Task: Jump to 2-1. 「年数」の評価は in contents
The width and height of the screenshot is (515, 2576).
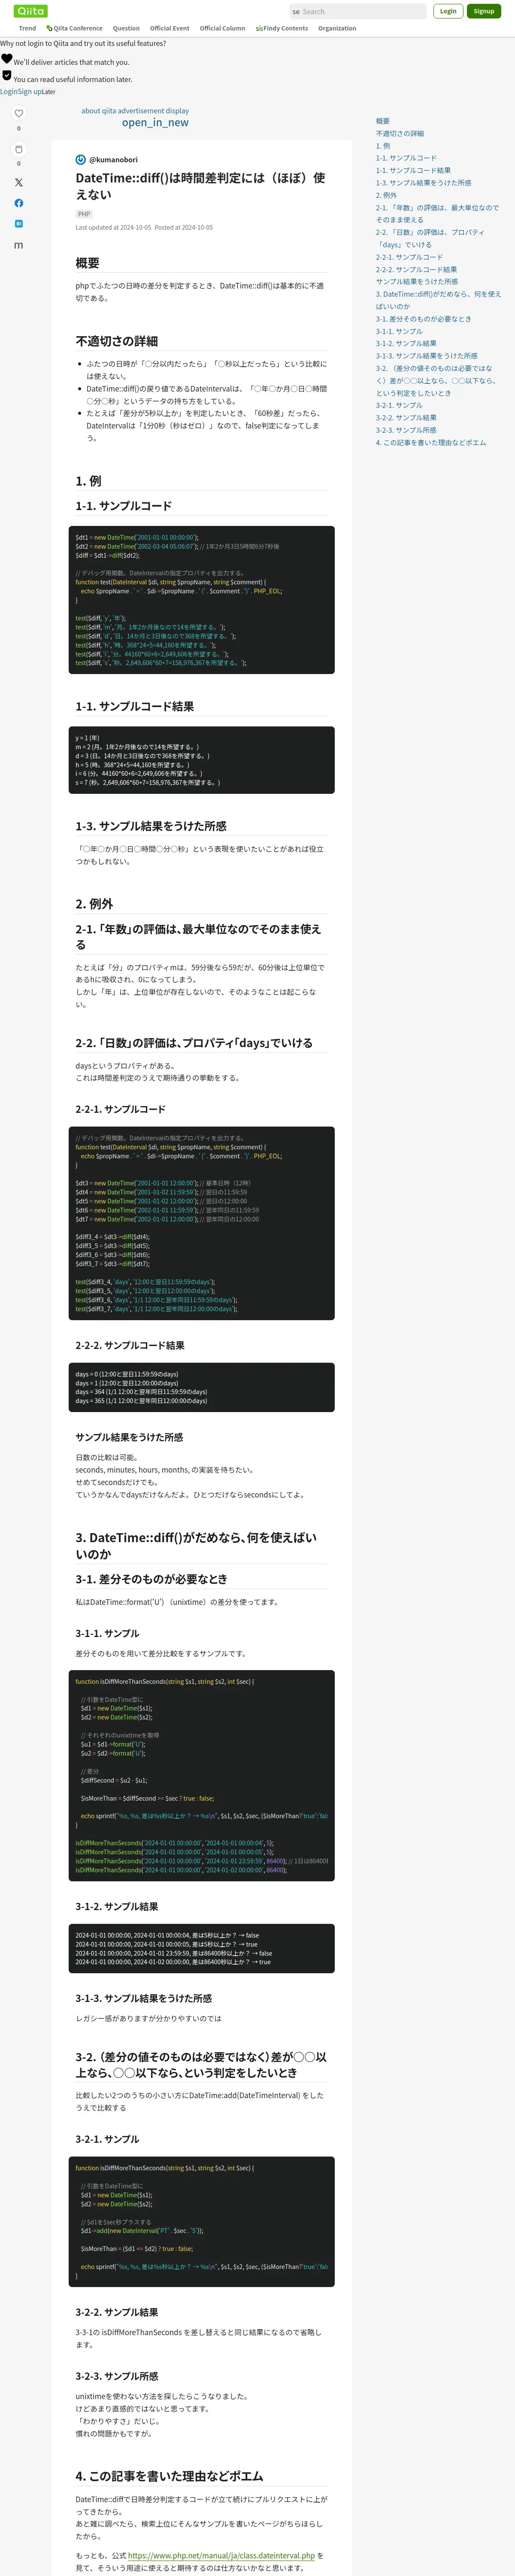Action: [x=437, y=213]
